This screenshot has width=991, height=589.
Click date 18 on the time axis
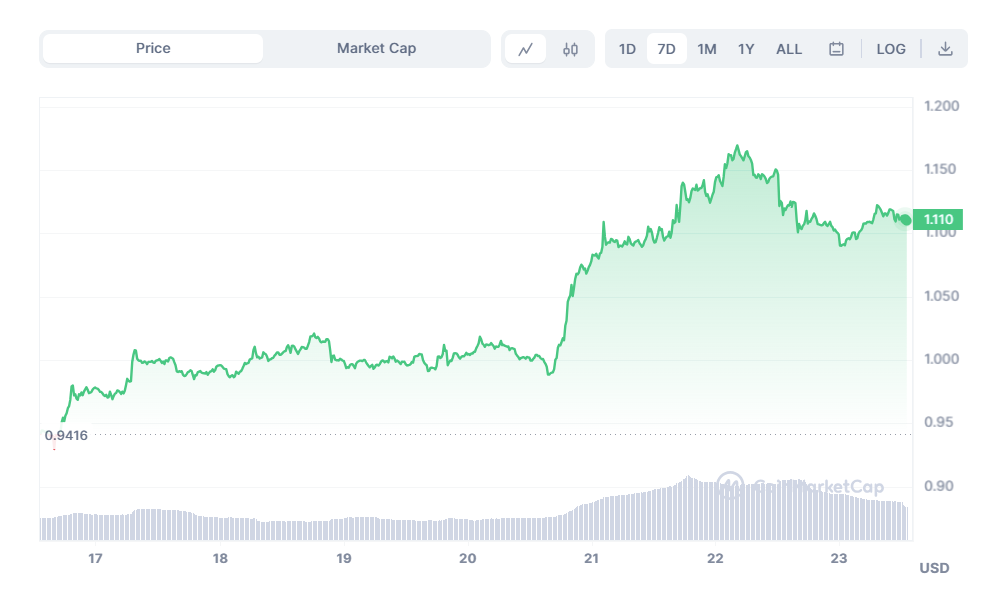click(x=220, y=558)
